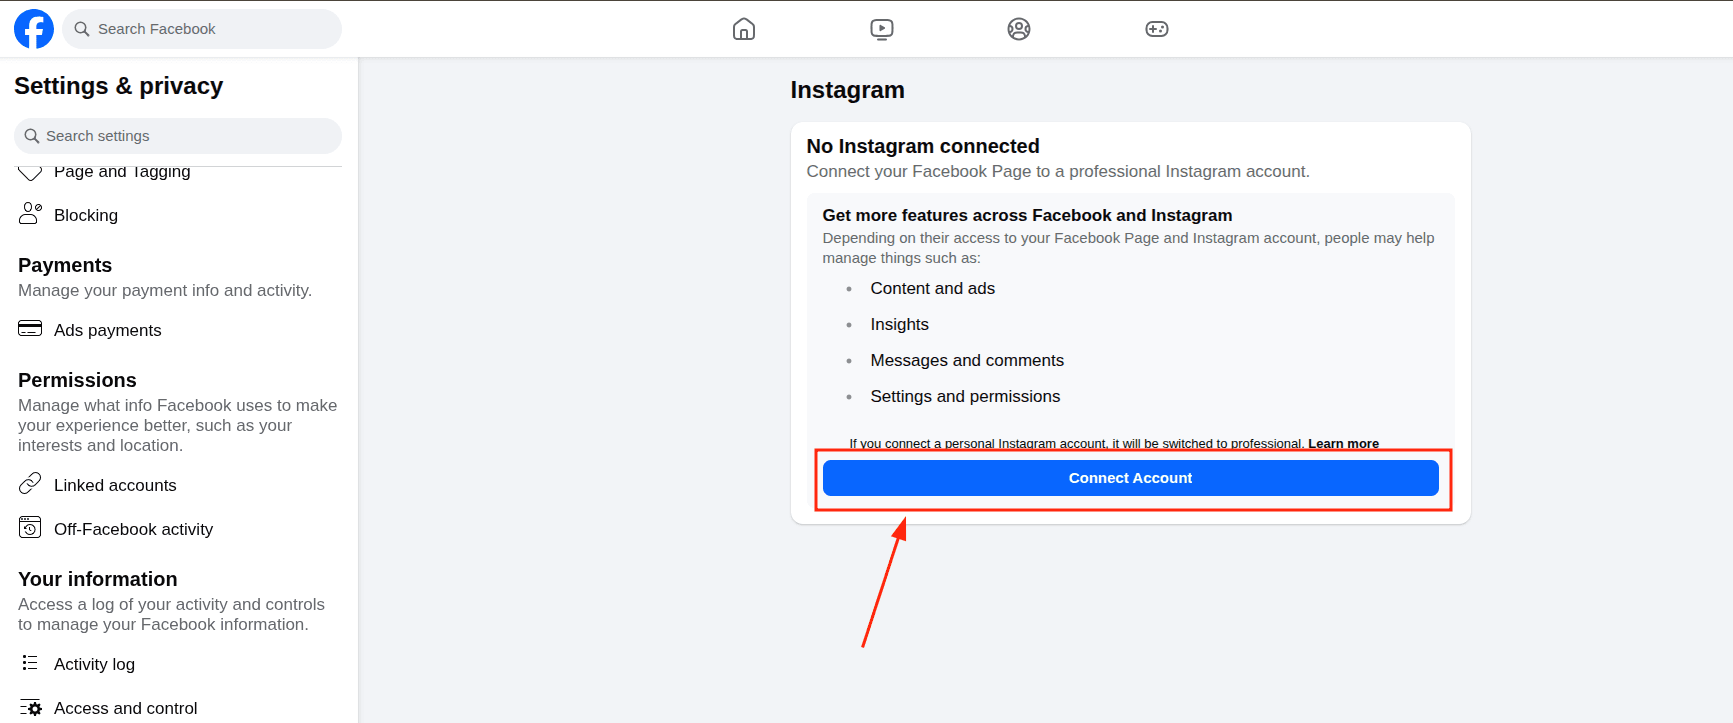Open Page and Tagging settings

(122, 172)
